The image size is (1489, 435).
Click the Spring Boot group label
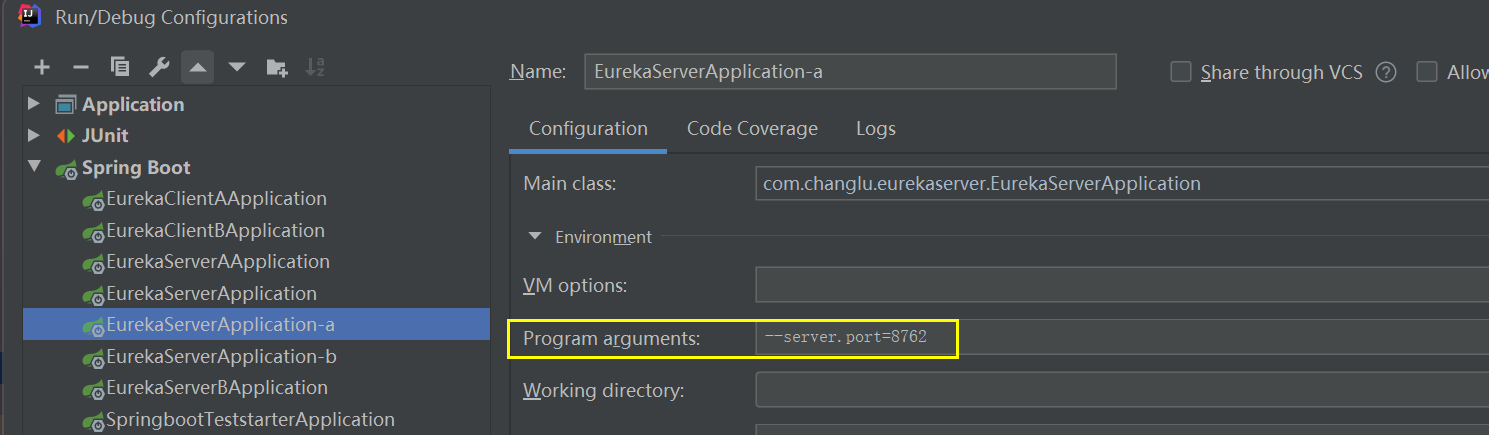coord(136,168)
